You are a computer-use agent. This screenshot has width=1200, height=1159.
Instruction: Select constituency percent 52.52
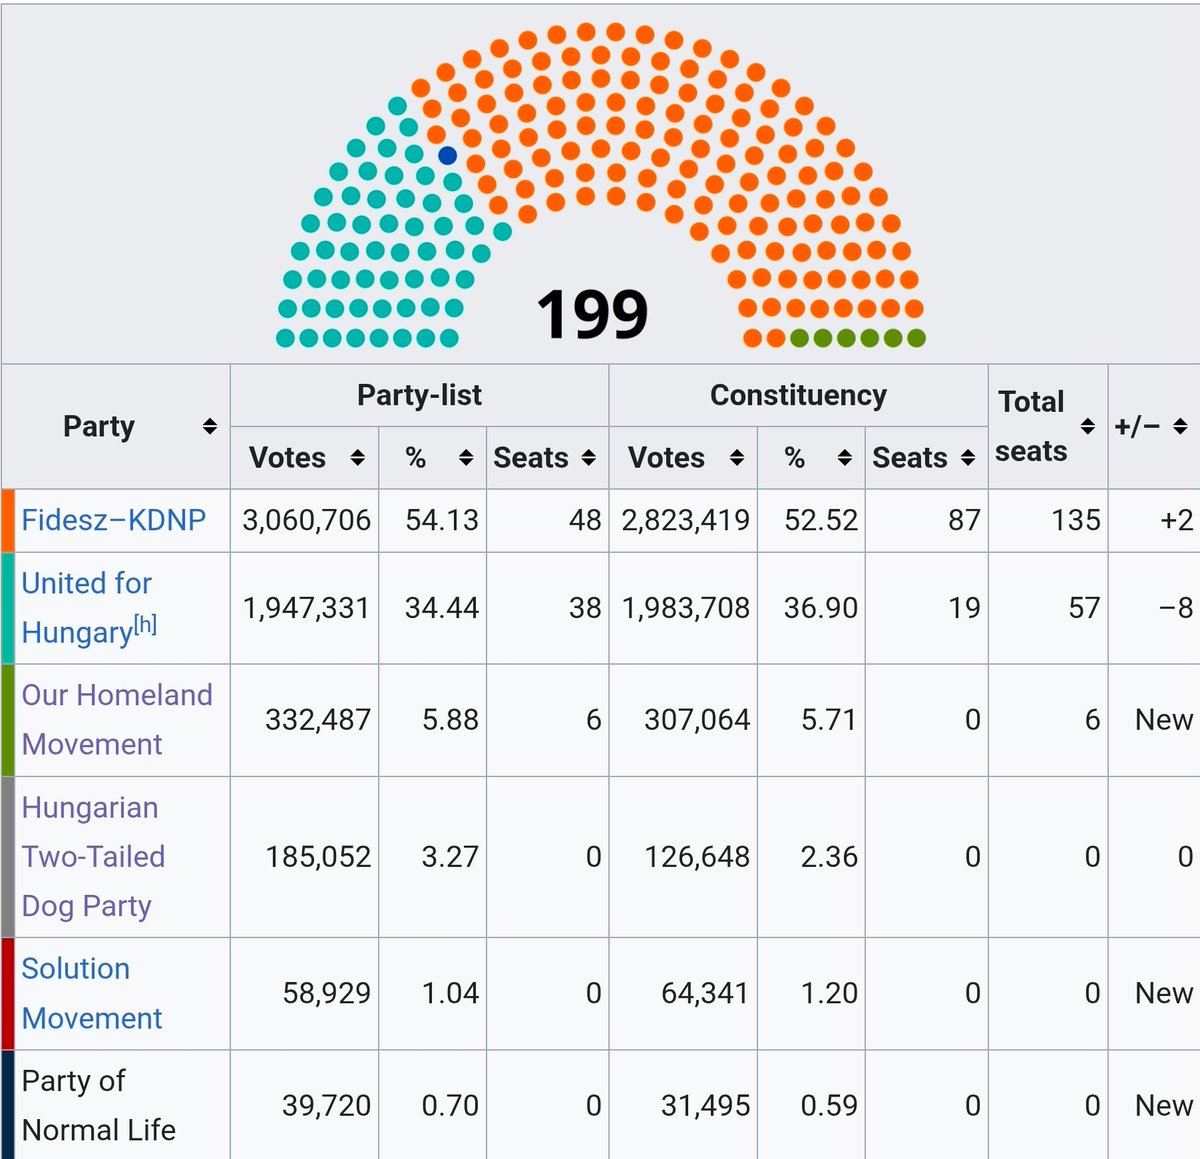coord(821,520)
